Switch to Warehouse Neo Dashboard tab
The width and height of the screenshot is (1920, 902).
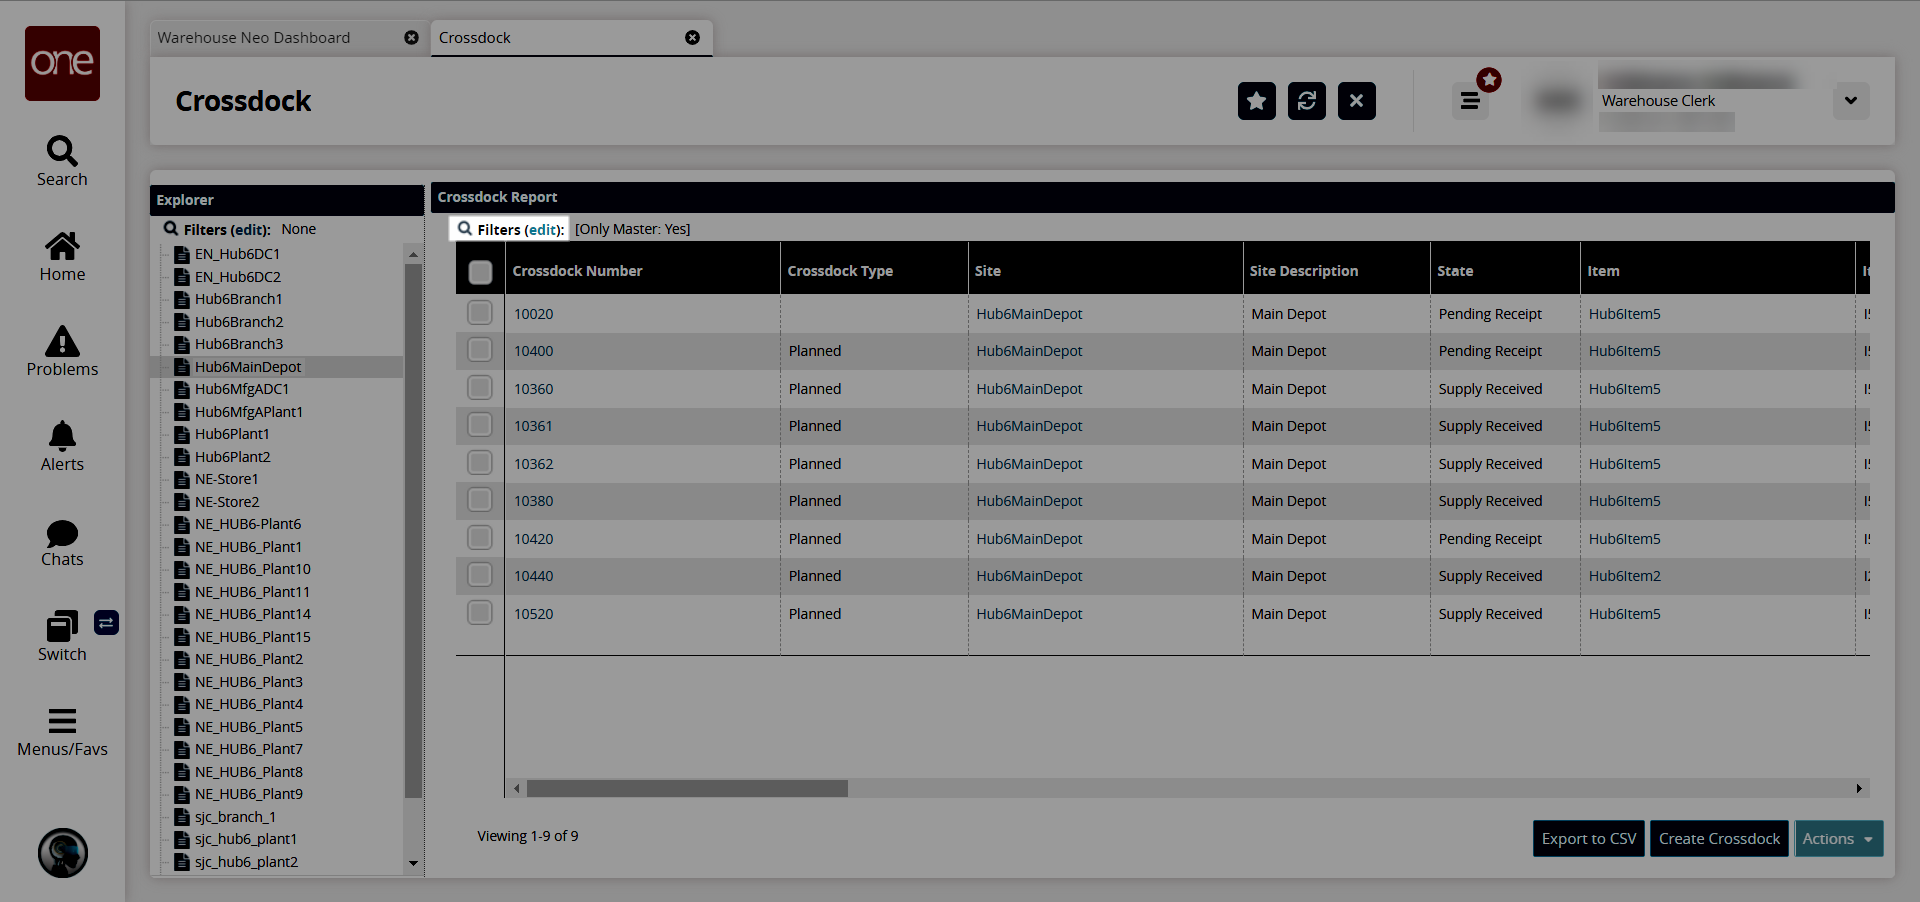[254, 38]
